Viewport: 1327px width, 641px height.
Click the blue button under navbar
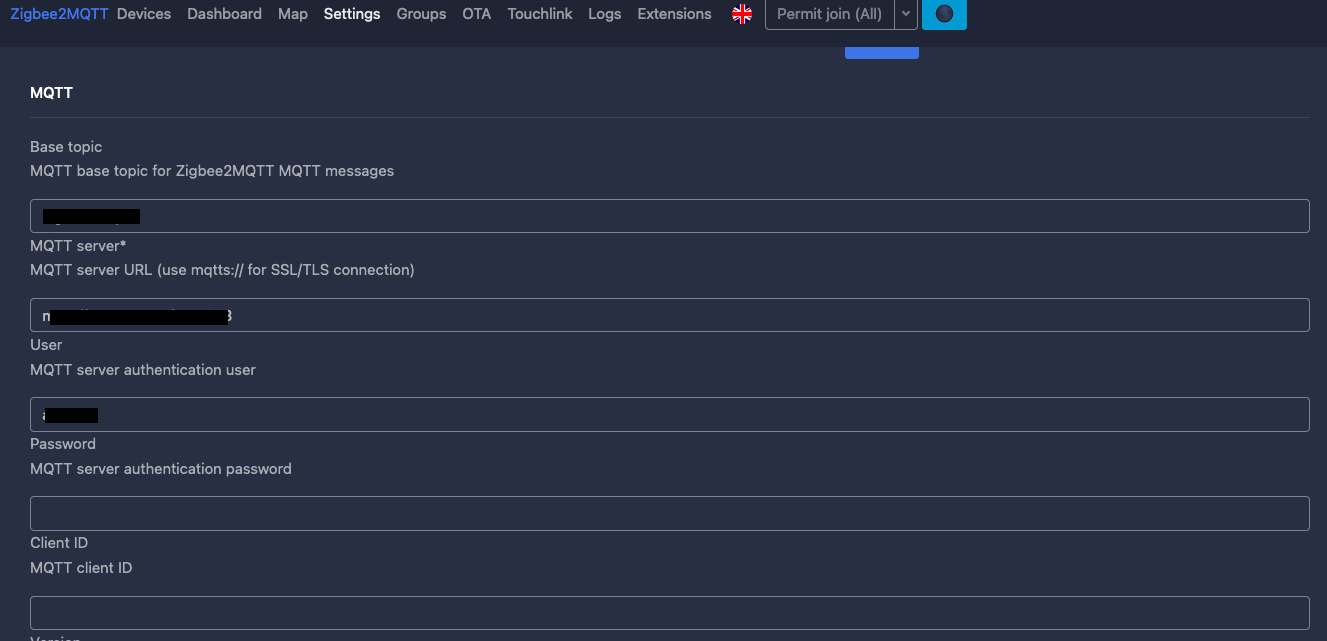[x=882, y=52]
